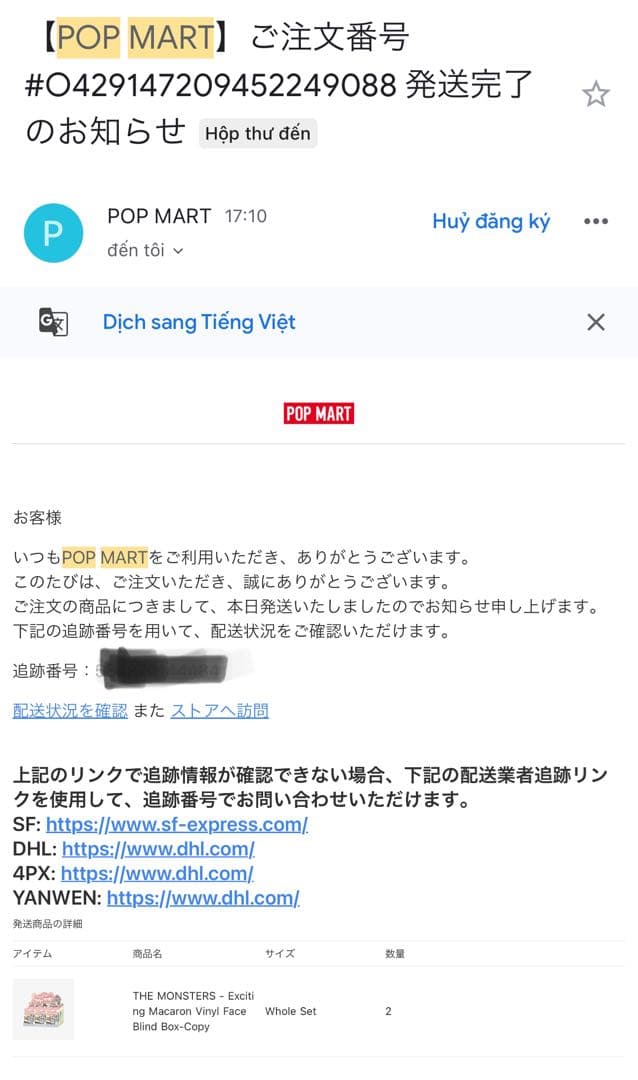Click Huỷ đăng ký to unsubscribe
The image size is (638, 1080).
pyautogui.click(x=491, y=221)
